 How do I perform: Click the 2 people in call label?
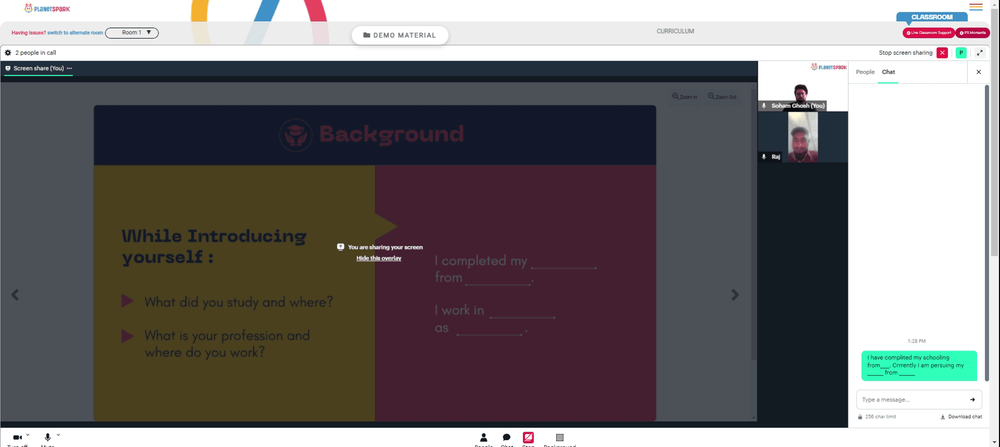tap(36, 53)
